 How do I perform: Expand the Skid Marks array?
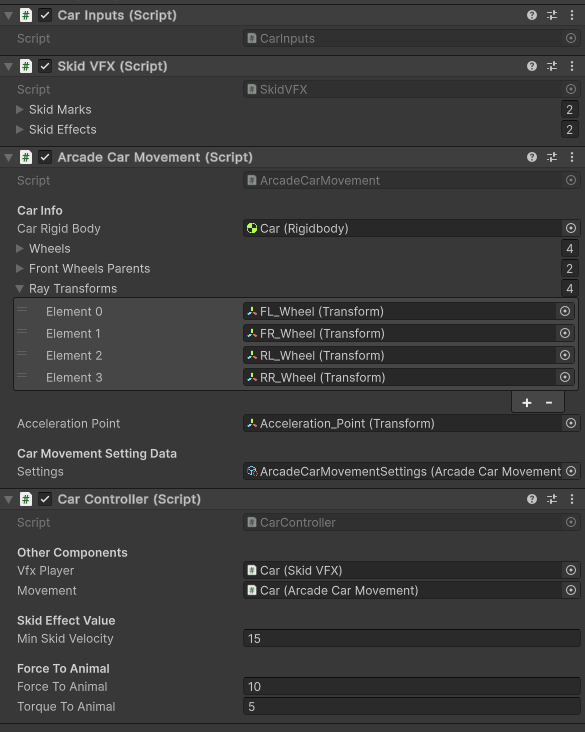pos(20,109)
